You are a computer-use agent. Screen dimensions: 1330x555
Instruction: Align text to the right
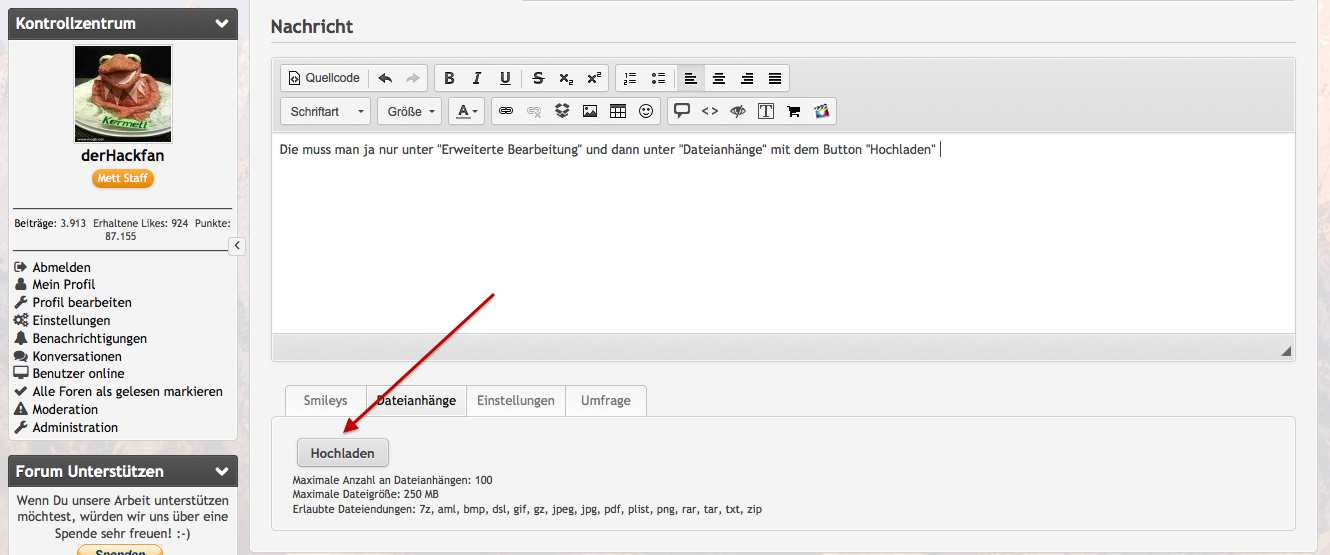(x=747, y=78)
